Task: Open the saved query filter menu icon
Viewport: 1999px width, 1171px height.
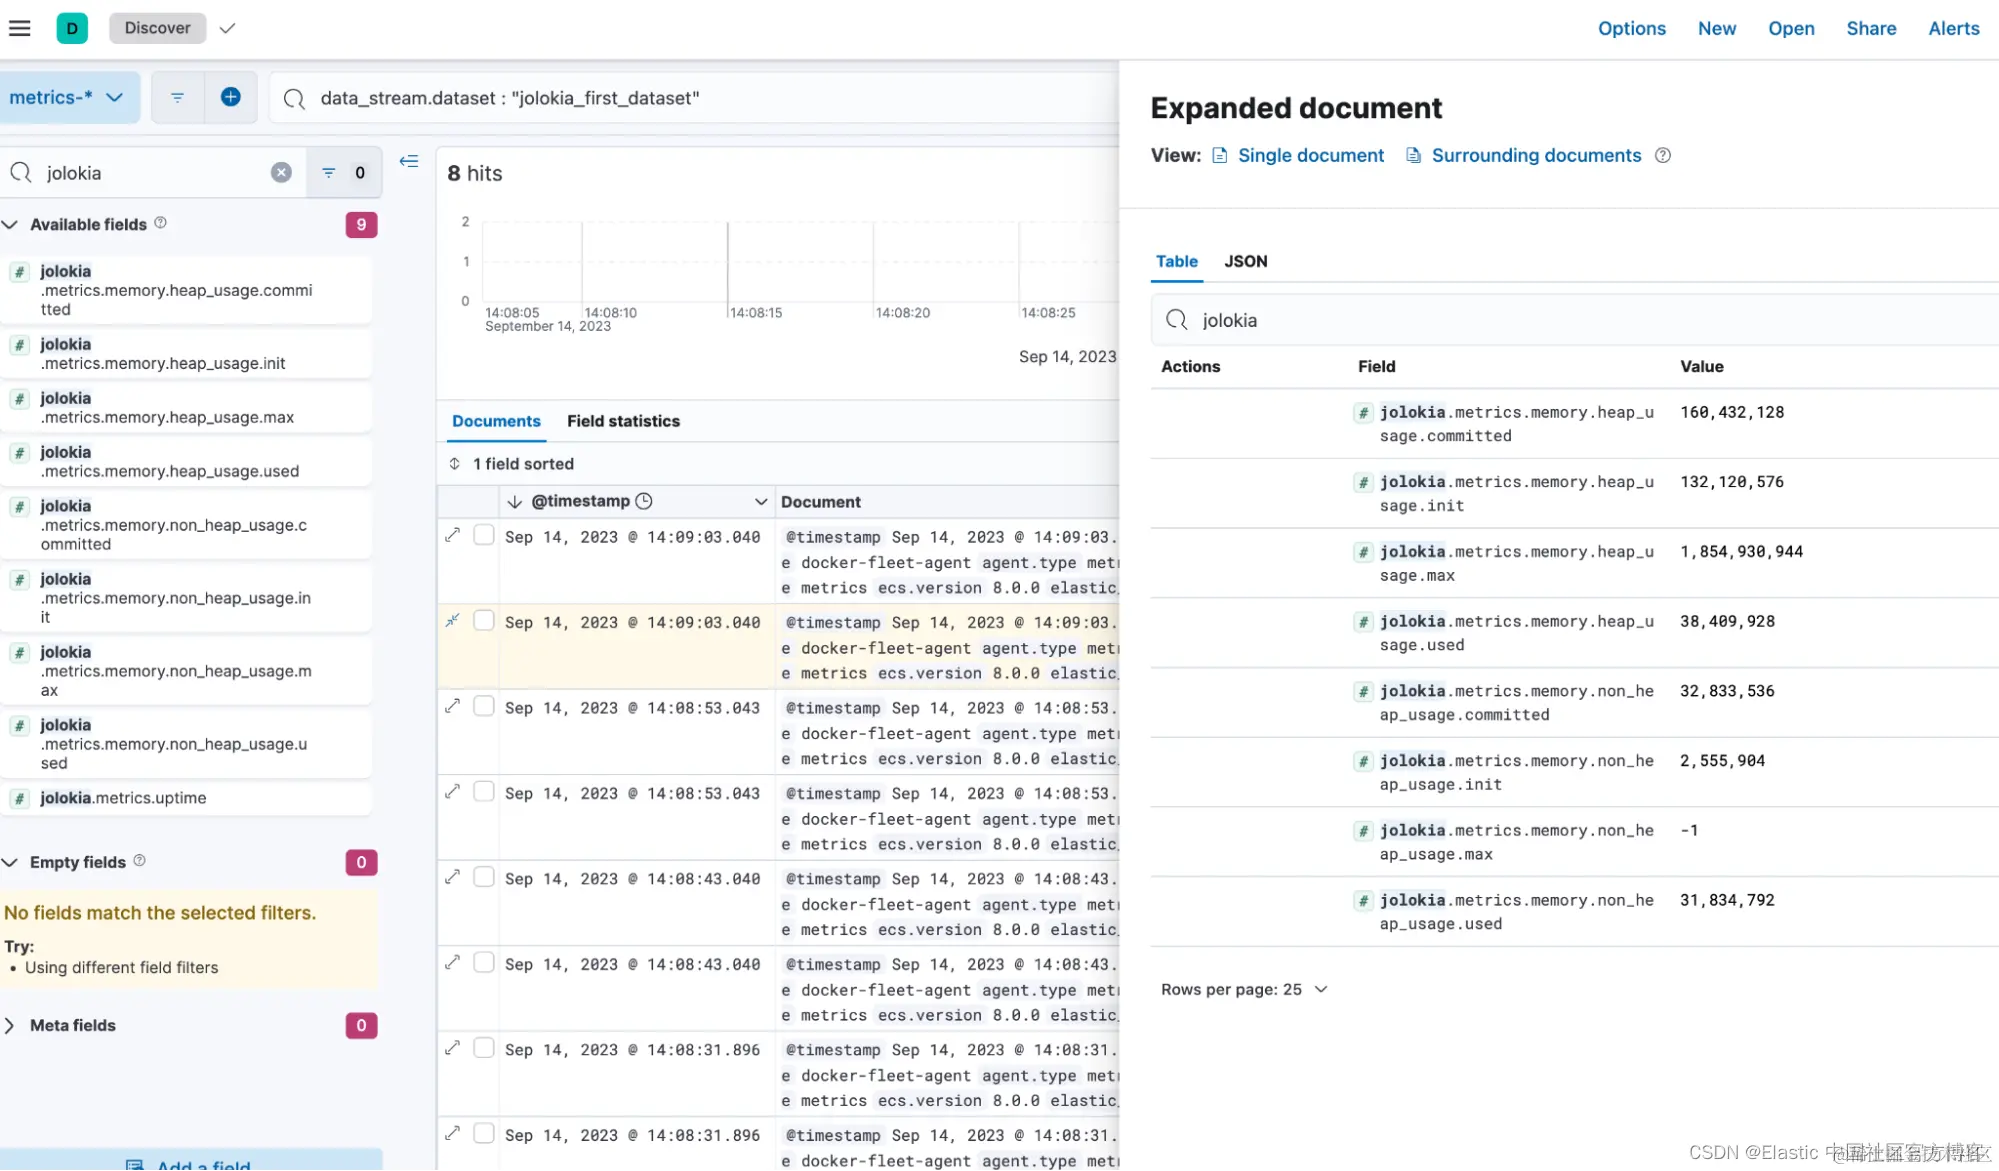Action: [177, 97]
